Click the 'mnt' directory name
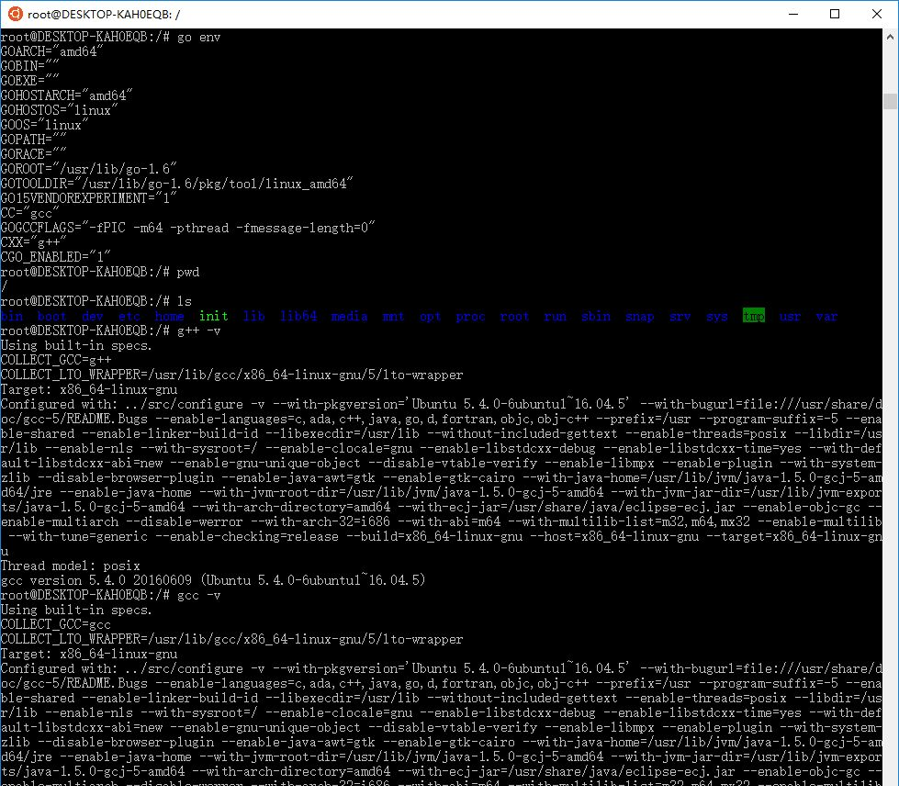Viewport: 899px width, 786px height. 393,316
